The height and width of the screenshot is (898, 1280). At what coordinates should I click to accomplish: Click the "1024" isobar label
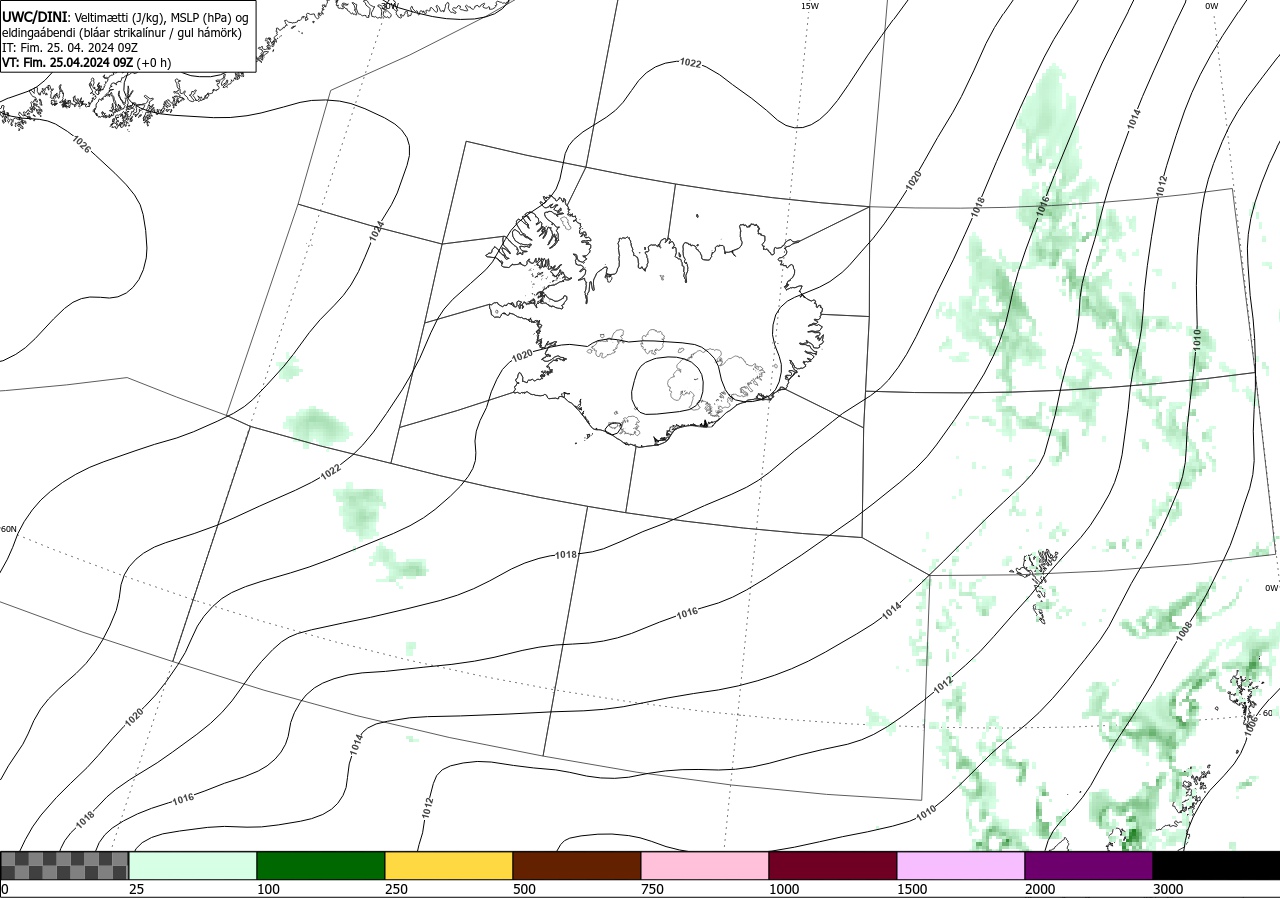376,231
